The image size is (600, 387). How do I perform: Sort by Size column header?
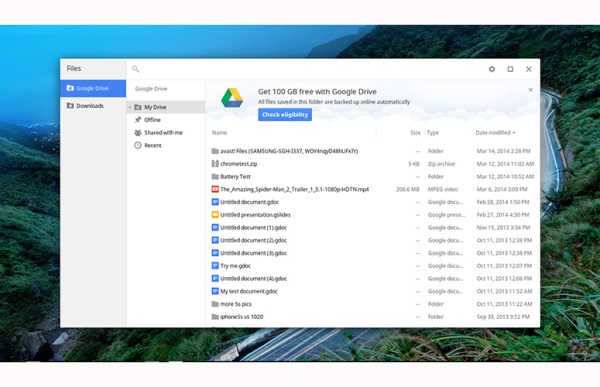(416, 132)
